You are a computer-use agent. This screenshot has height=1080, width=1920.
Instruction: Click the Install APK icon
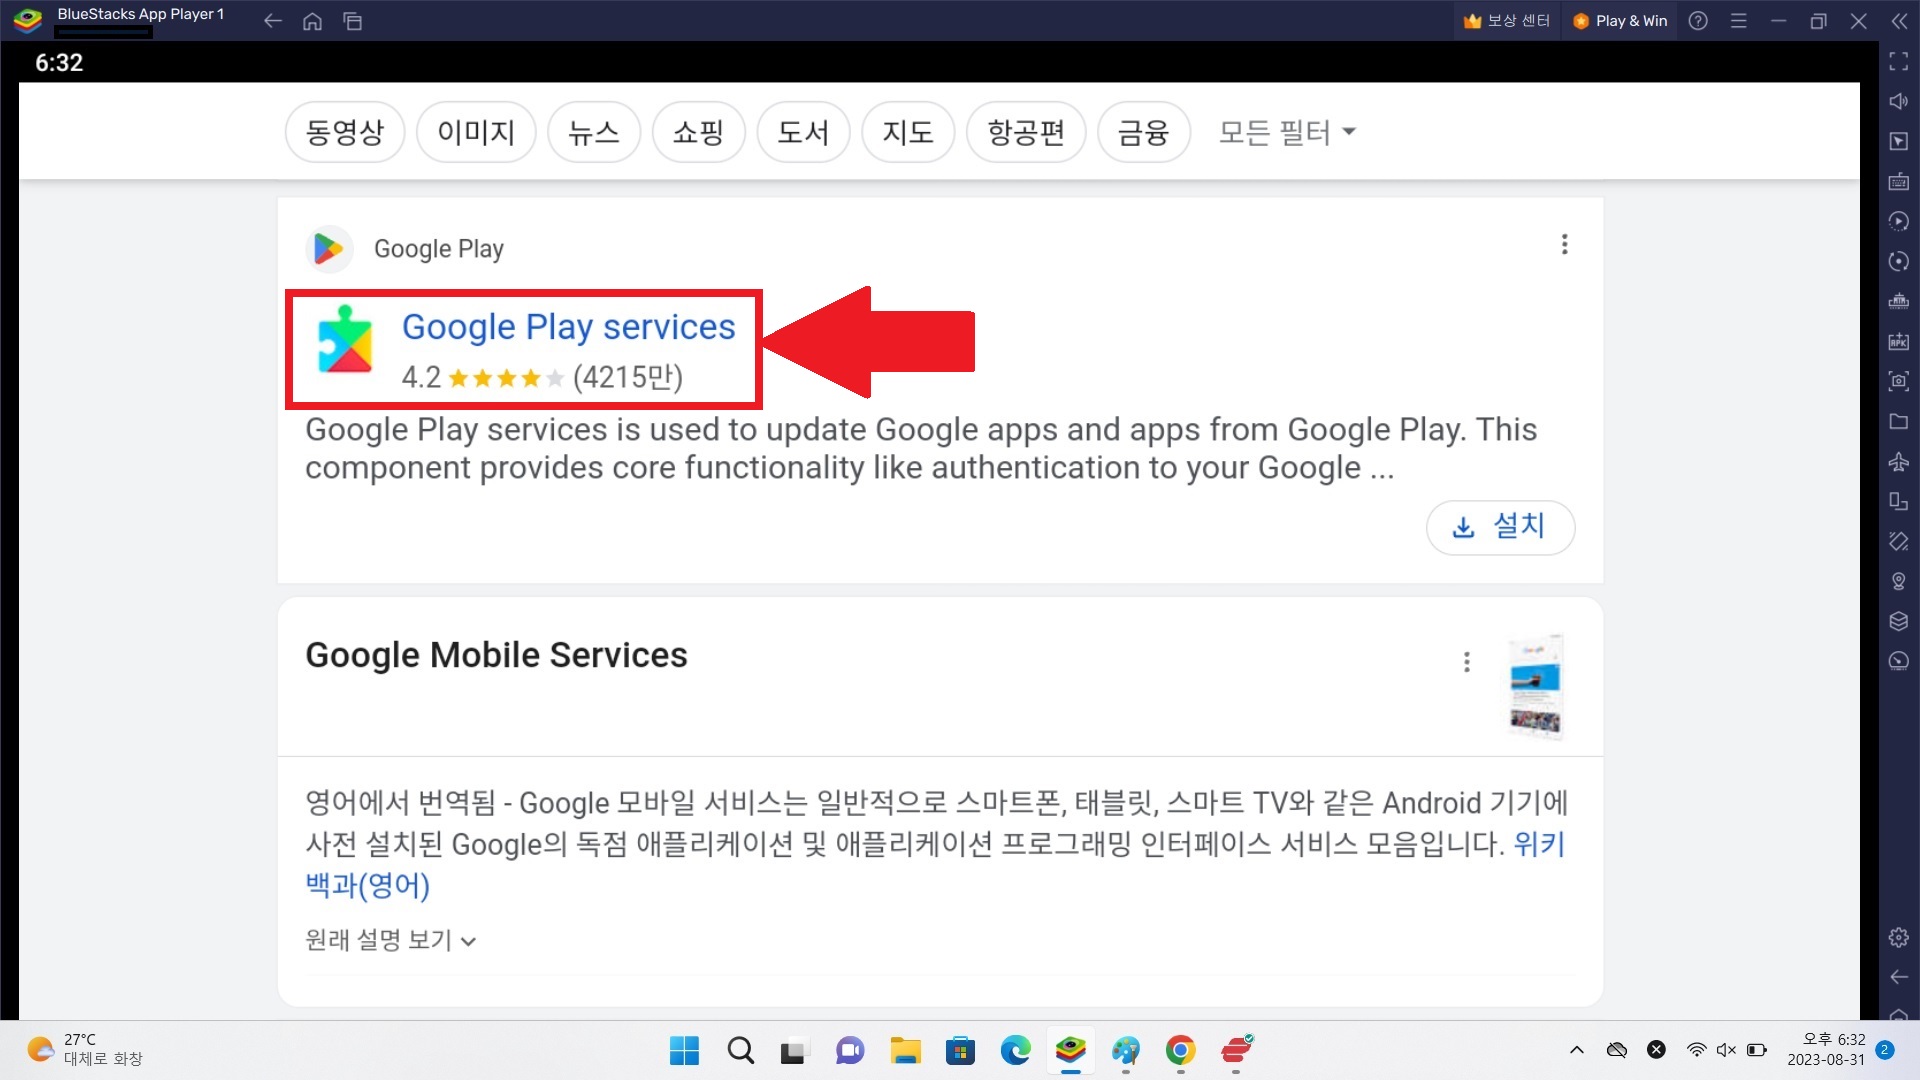[x=1899, y=342]
